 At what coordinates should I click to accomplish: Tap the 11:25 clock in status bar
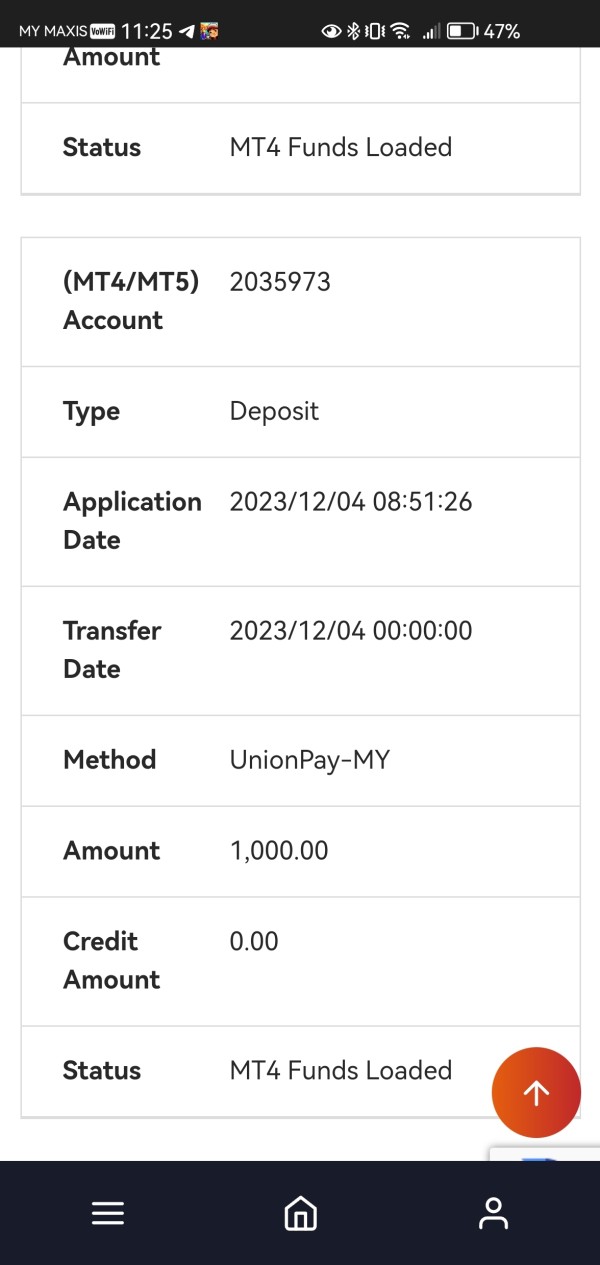[146, 32]
